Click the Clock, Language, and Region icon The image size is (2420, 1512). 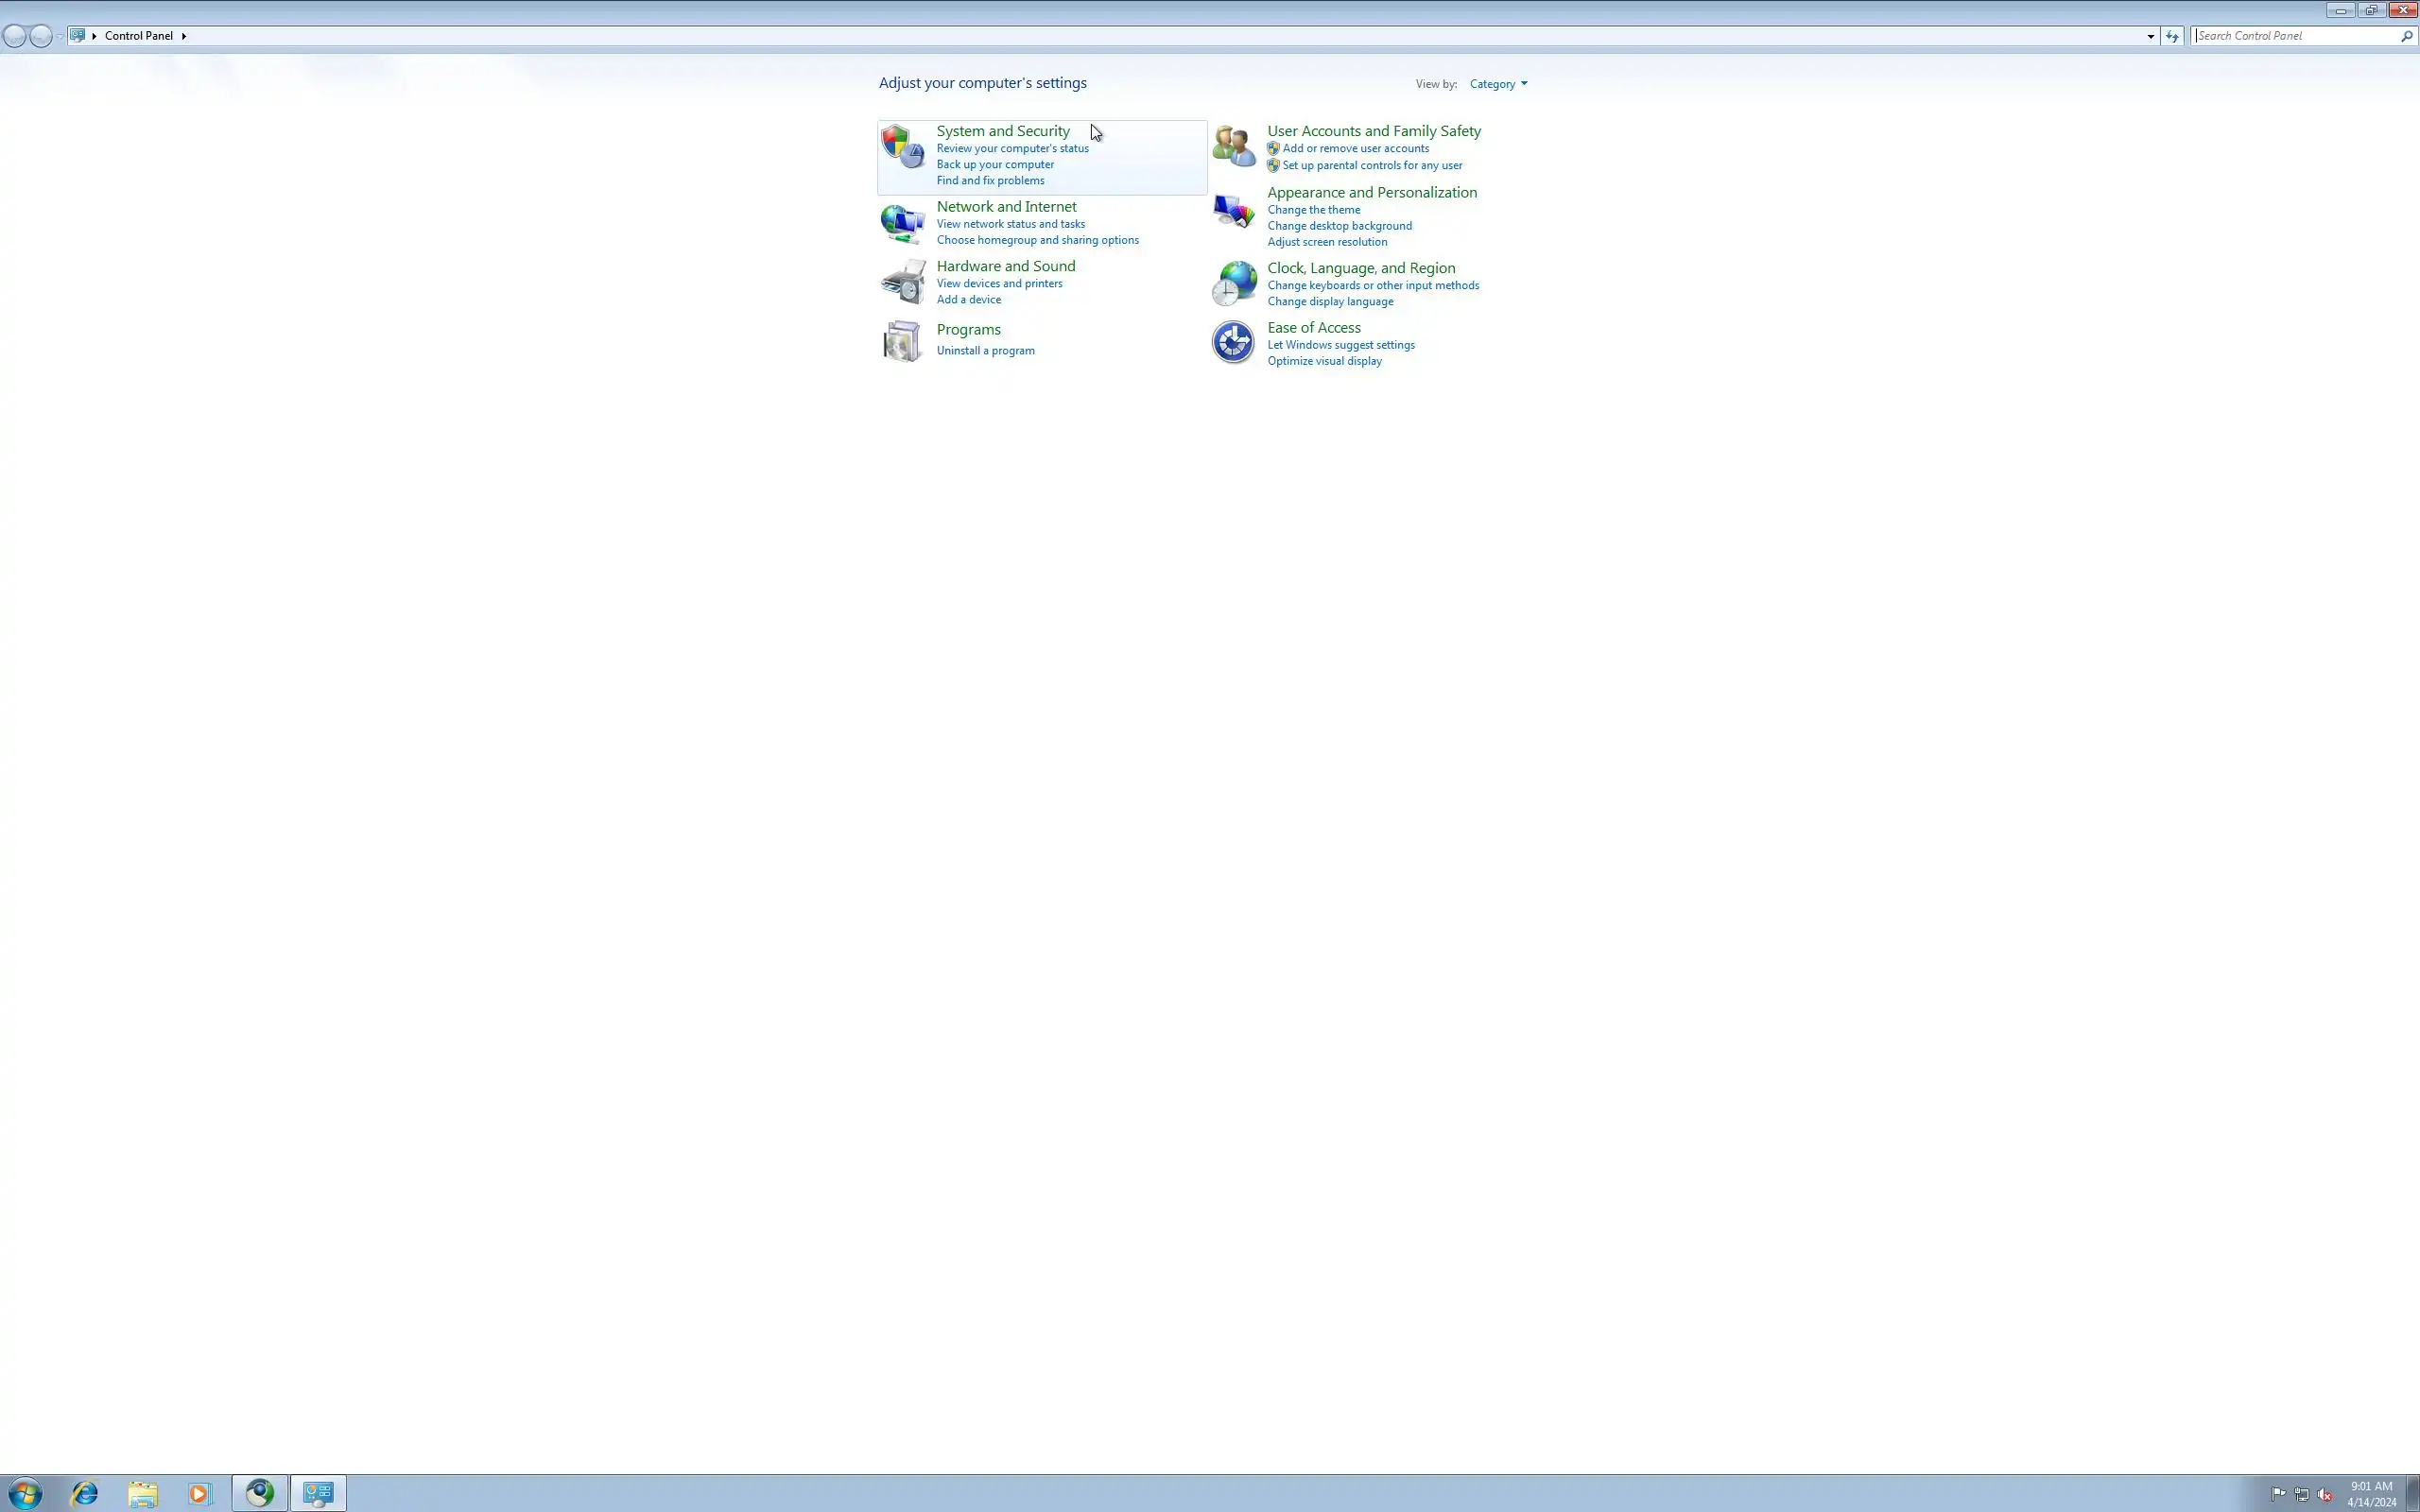pos(1233,284)
